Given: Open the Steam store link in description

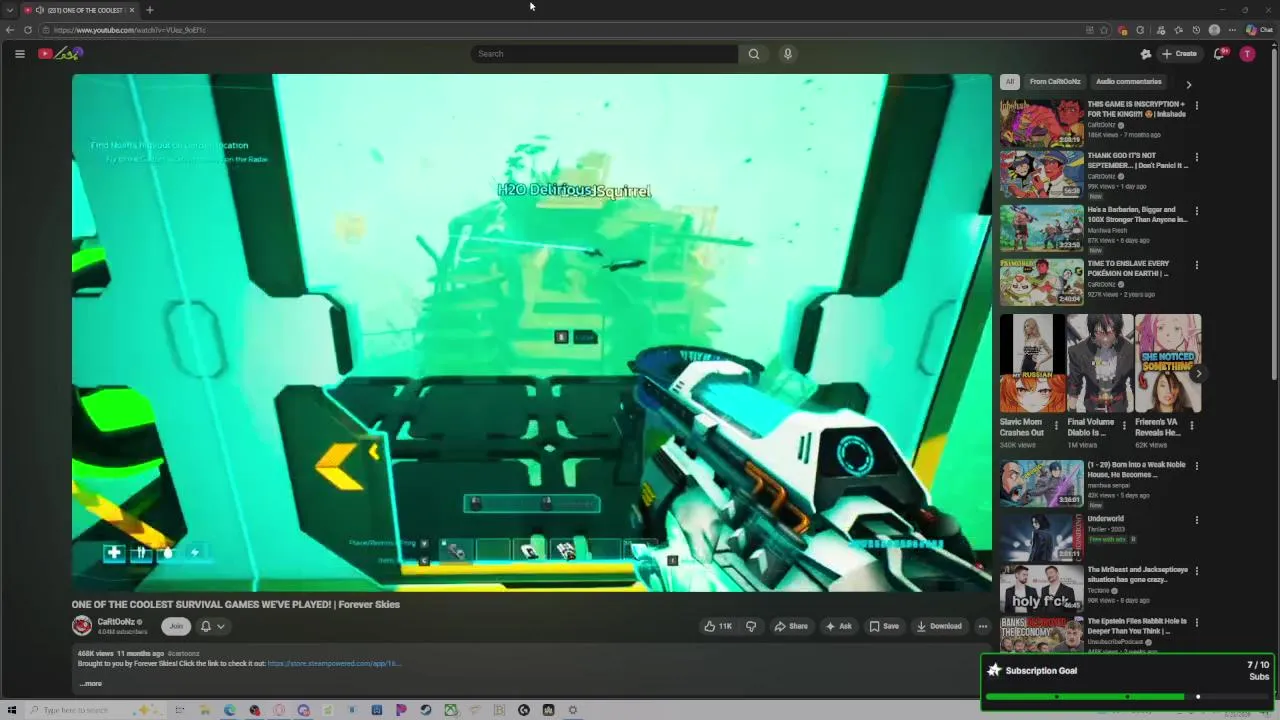Looking at the screenshot, I should click(x=333, y=663).
